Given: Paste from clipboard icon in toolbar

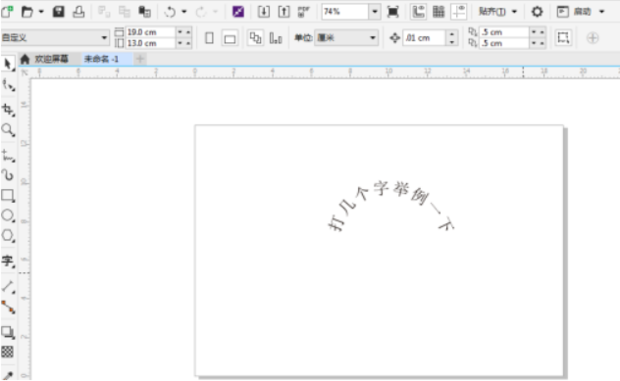Looking at the screenshot, I should (144, 12).
